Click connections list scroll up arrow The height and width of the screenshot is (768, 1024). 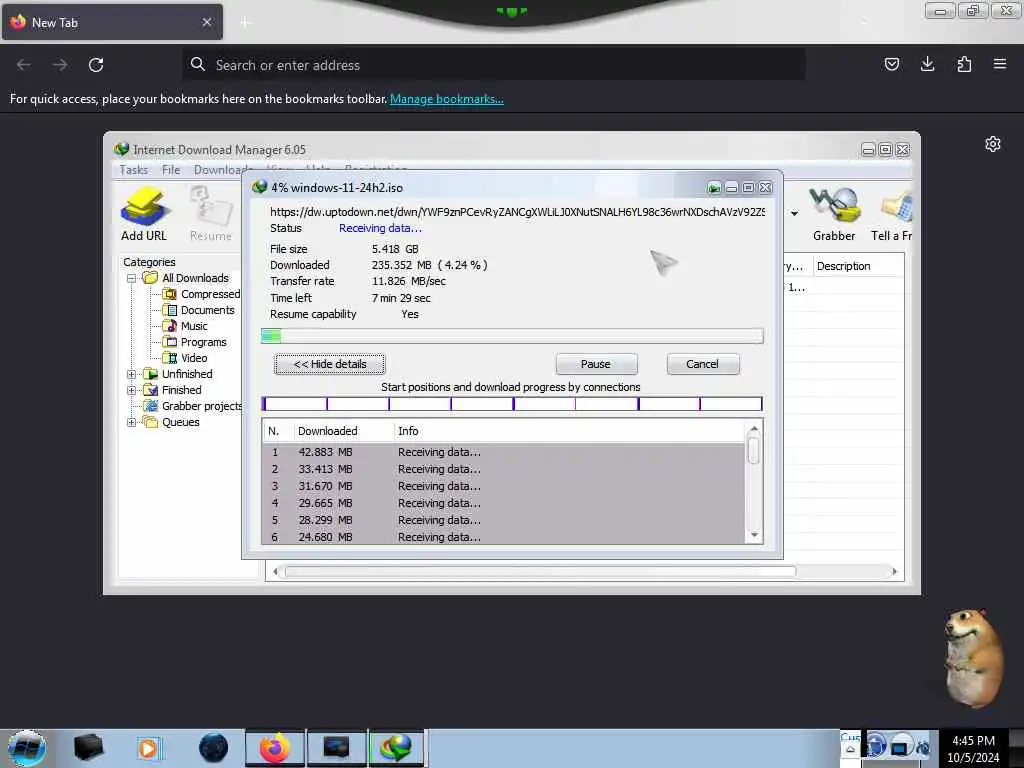pyautogui.click(x=754, y=429)
